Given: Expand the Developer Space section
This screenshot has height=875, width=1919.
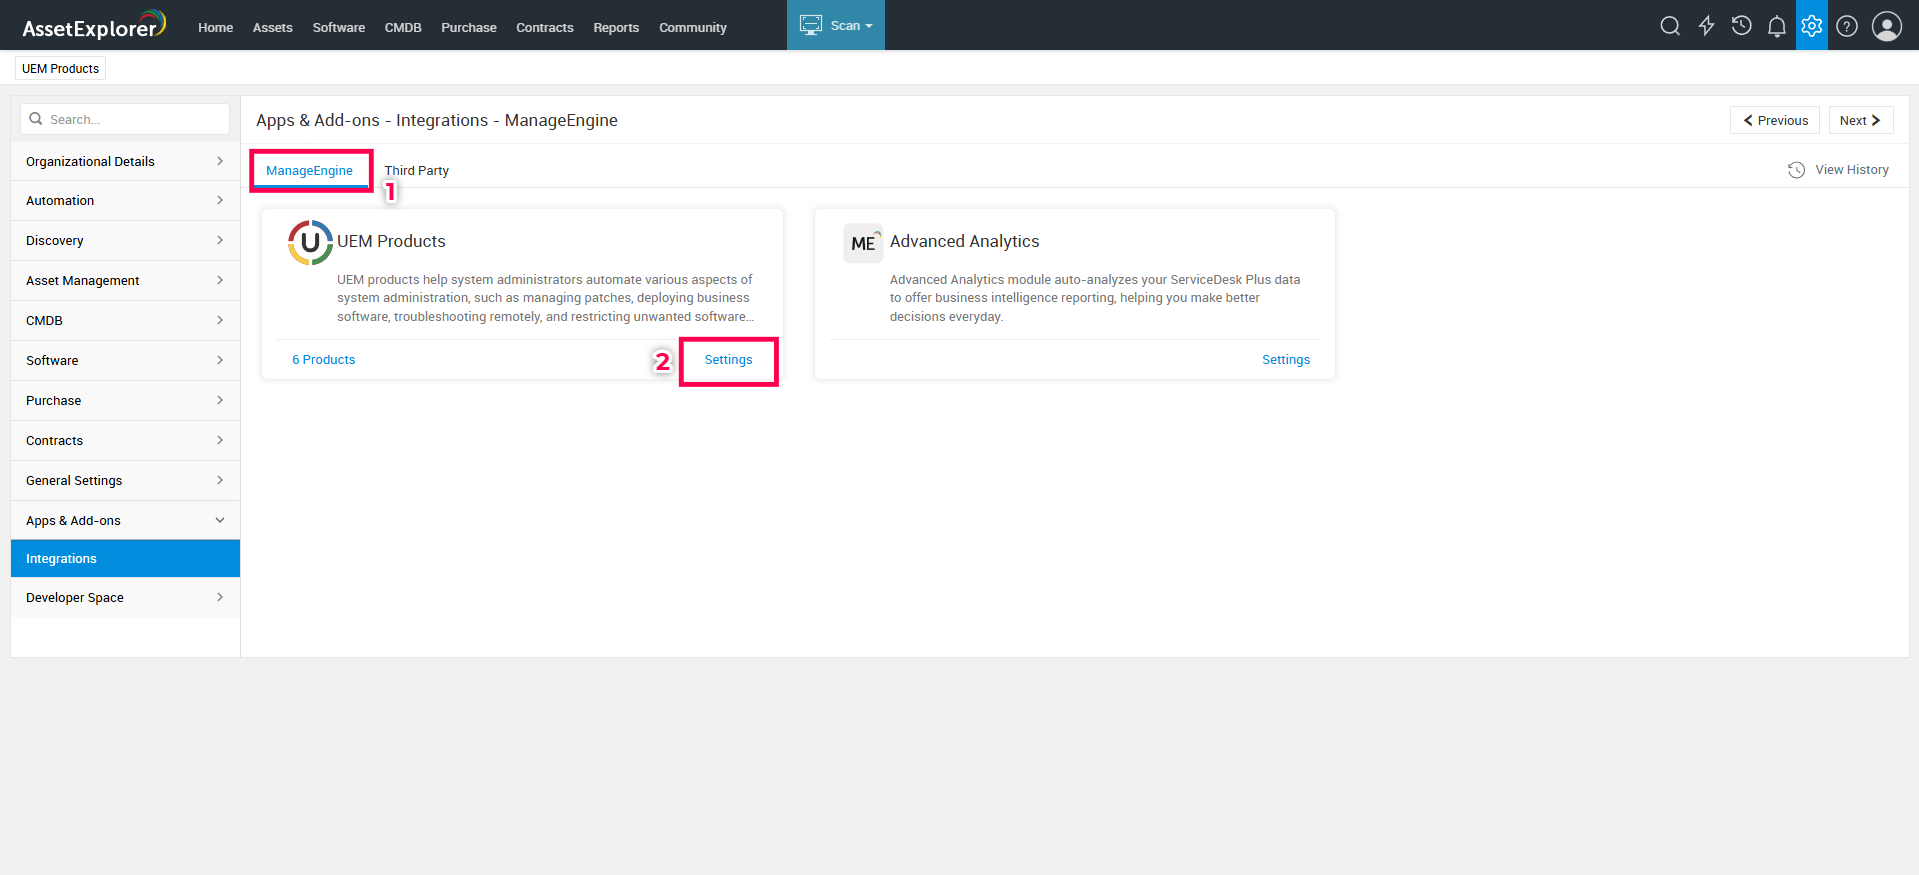Looking at the screenshot, I should pos(125,597).
